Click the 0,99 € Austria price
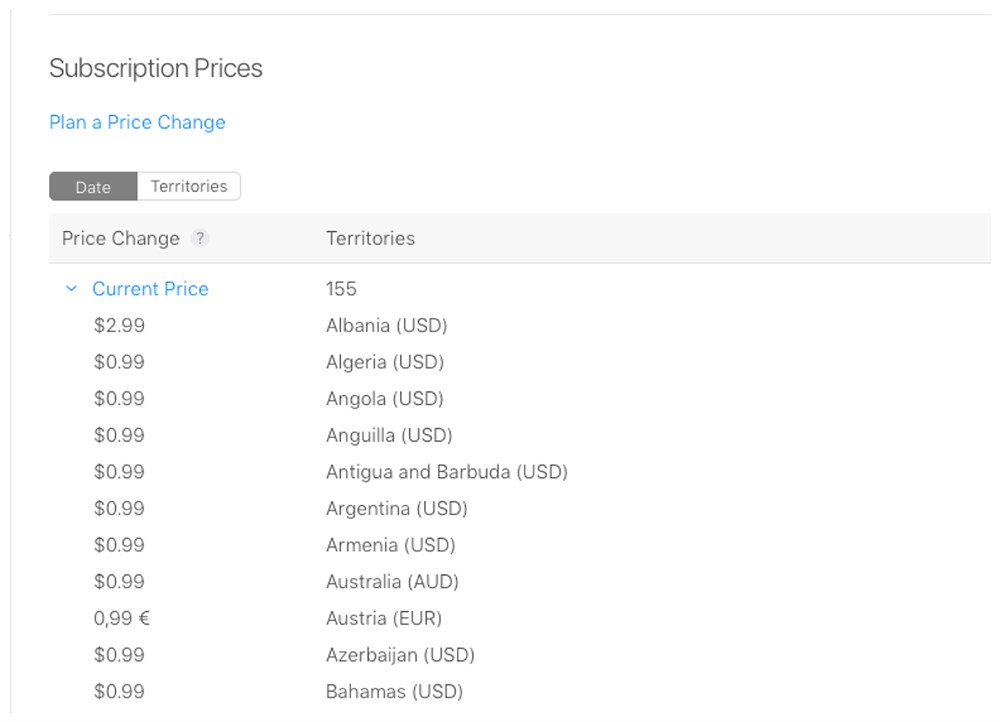1000x722 pixels. (122, 618)
